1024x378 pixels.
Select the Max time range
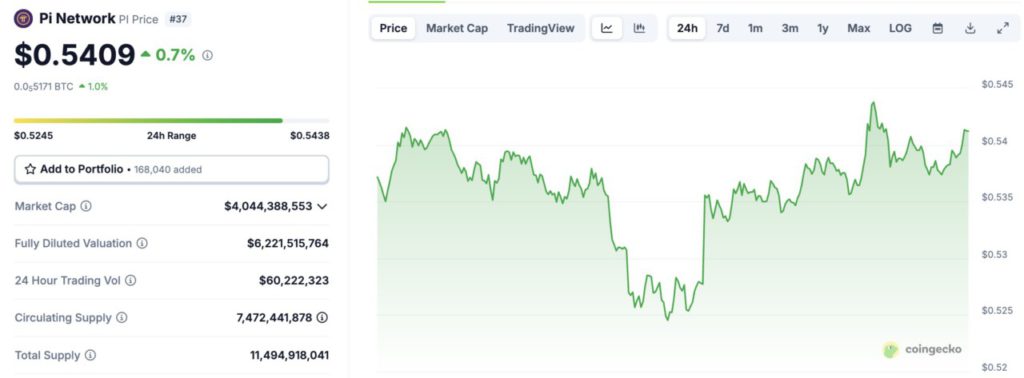(x=859, y=28)
